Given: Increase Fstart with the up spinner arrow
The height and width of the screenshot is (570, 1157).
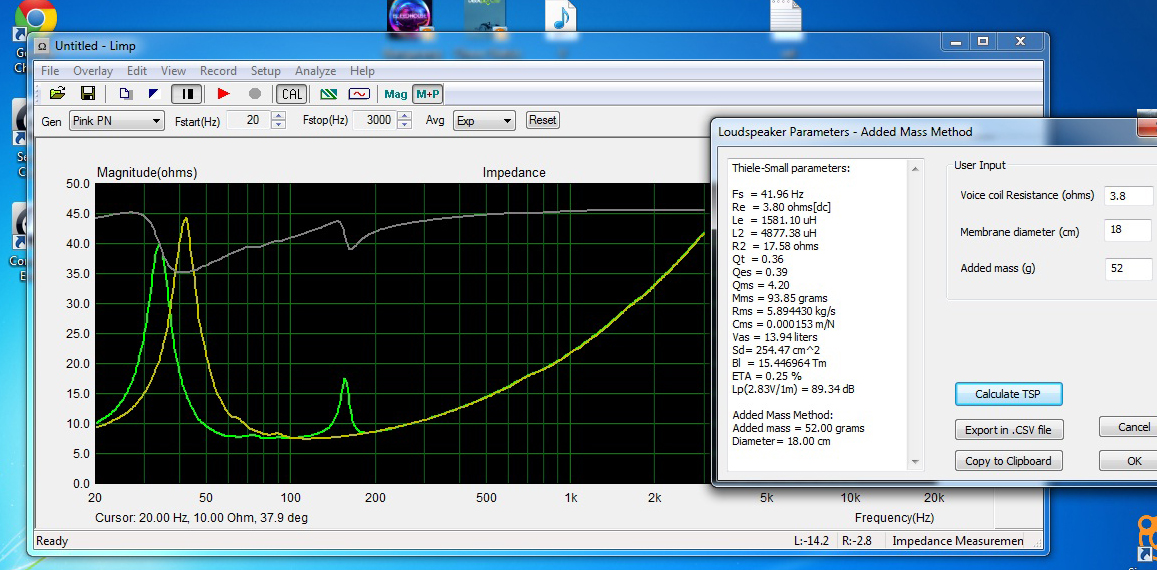Looking at the screenshot, I should [278, 116].
